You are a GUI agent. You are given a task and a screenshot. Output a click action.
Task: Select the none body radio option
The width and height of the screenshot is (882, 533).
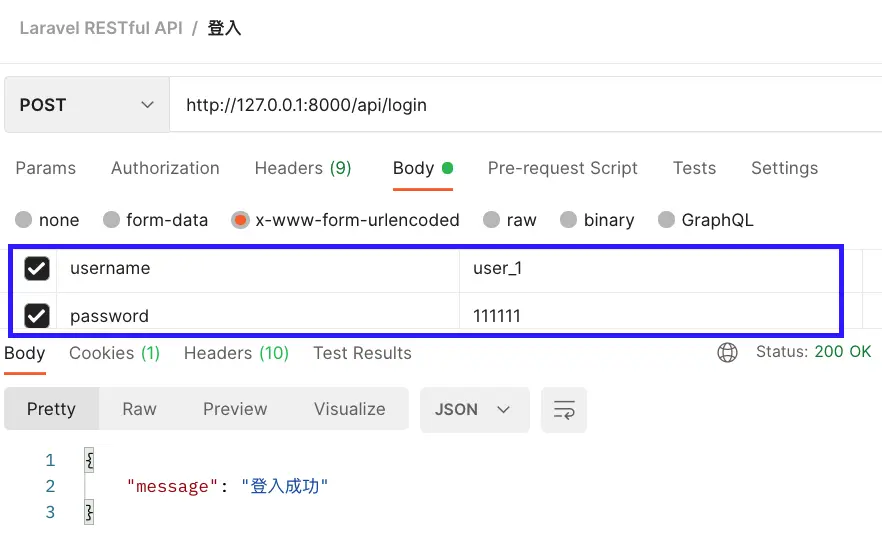point(23,220)
